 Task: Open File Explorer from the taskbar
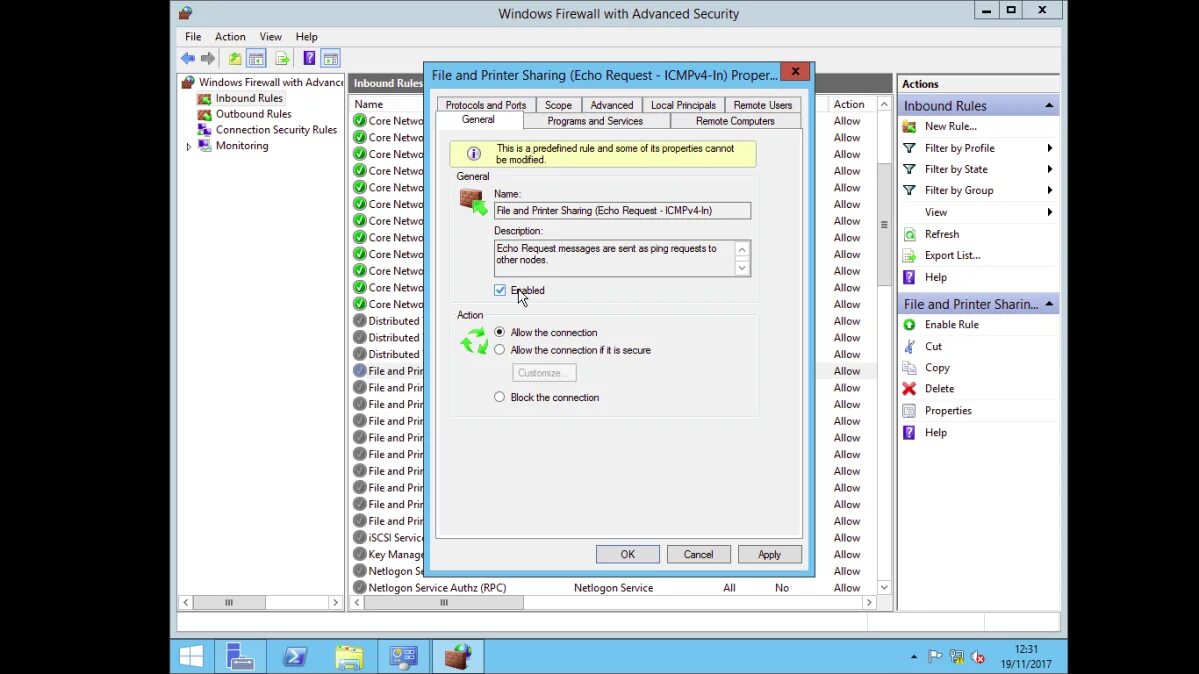349,656
